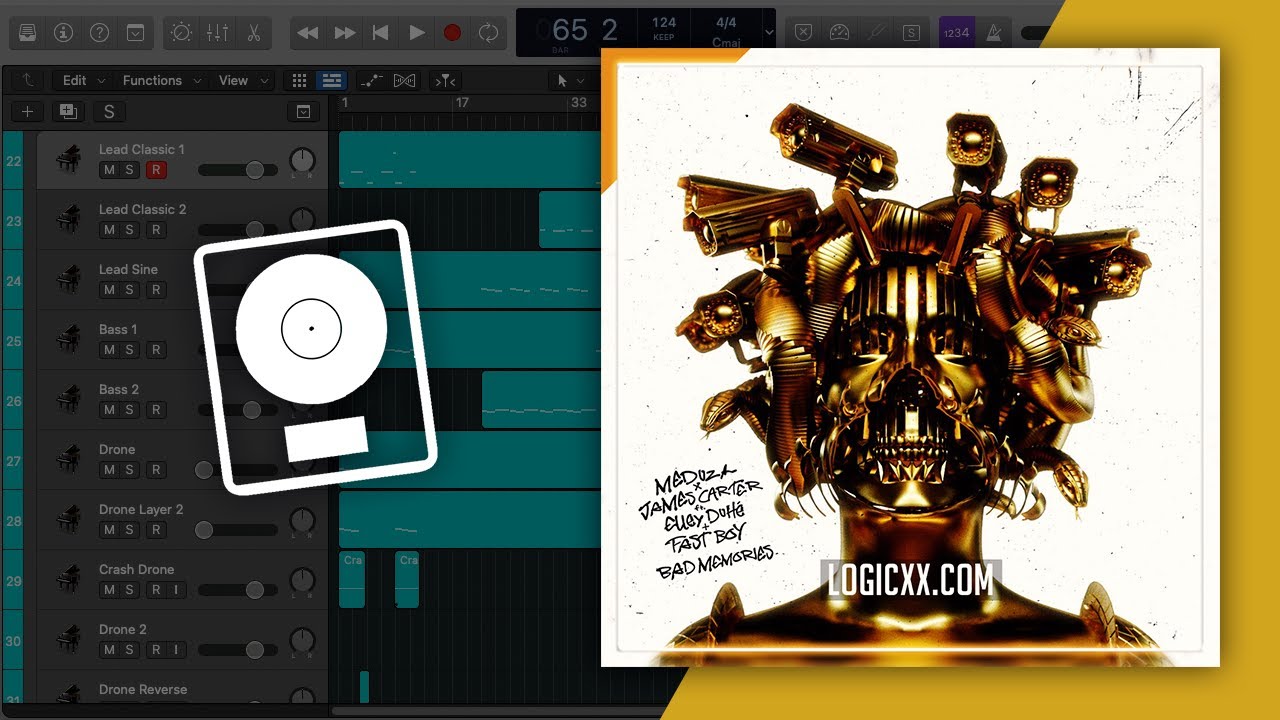Switch to the highlighted list view button
The height and width of the screenshot is (720, 1280).
[x=331, y=81]
